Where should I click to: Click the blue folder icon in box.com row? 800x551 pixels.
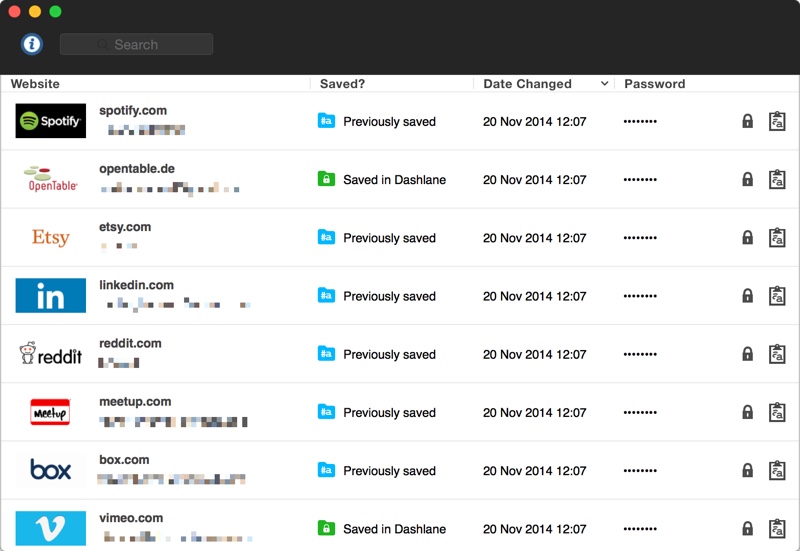pyautogui.click(x=327, y=470)
